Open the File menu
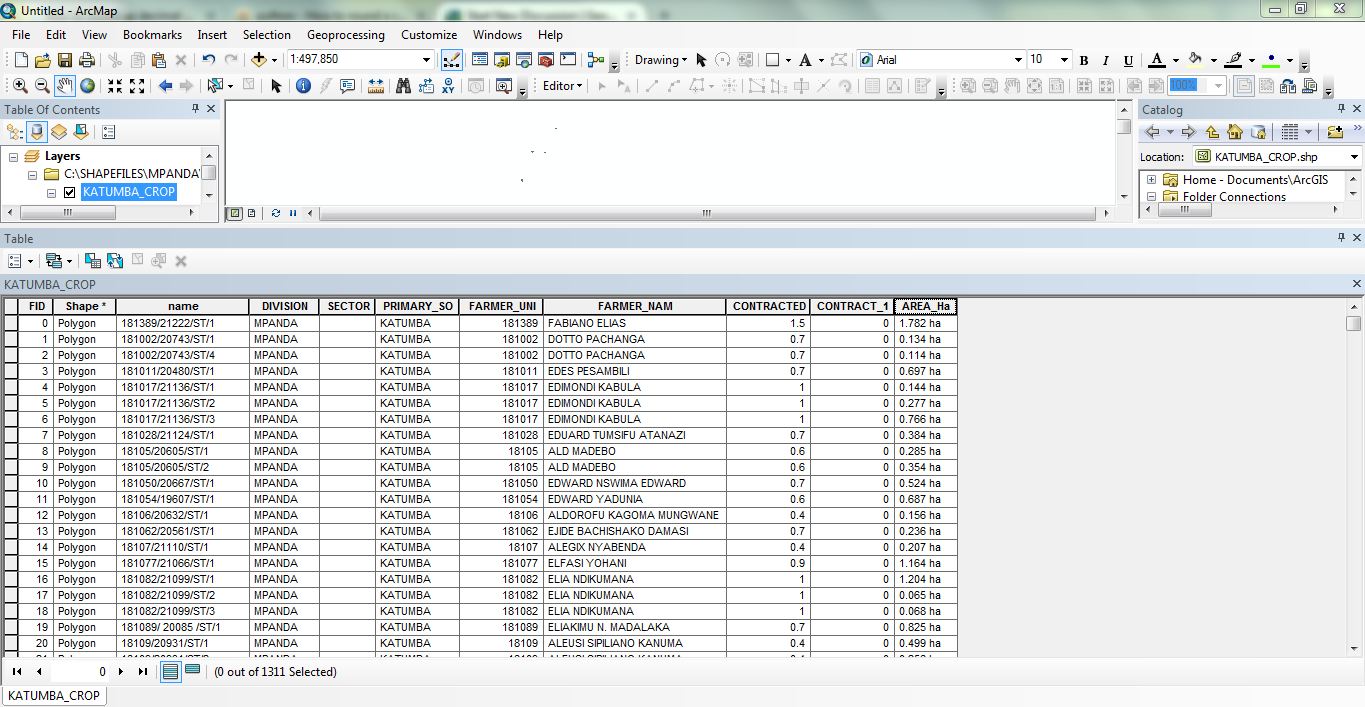Screen dimensions: 1365x707 [21, 35]
